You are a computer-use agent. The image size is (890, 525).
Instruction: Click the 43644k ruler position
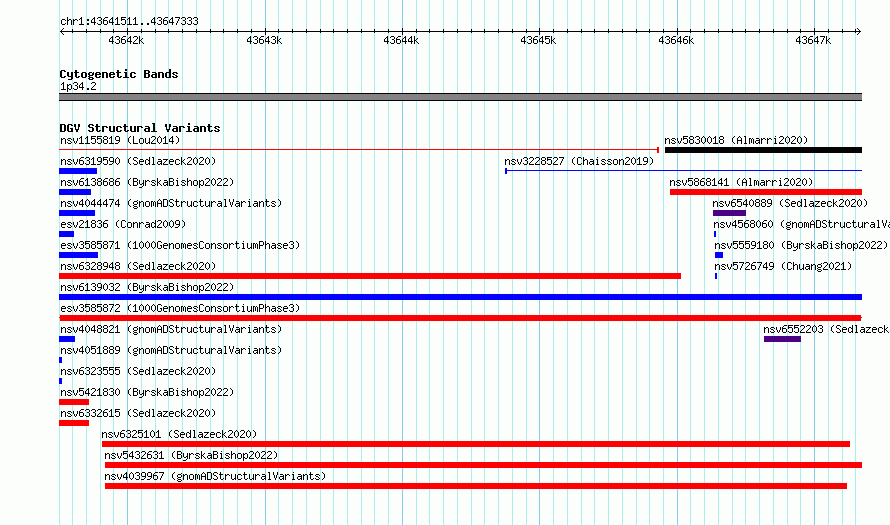click(401, 40)
